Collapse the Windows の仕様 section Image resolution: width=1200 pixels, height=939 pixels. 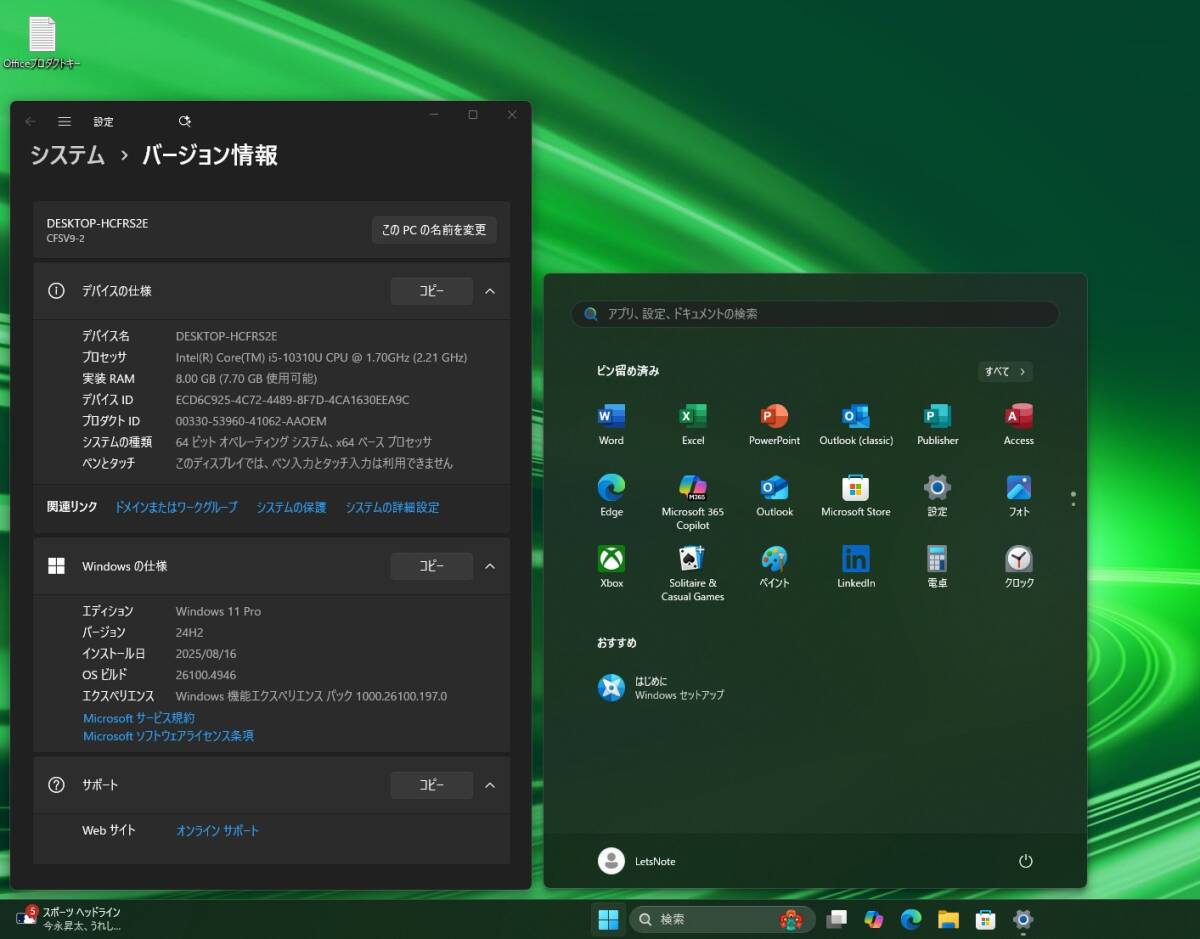490,566
